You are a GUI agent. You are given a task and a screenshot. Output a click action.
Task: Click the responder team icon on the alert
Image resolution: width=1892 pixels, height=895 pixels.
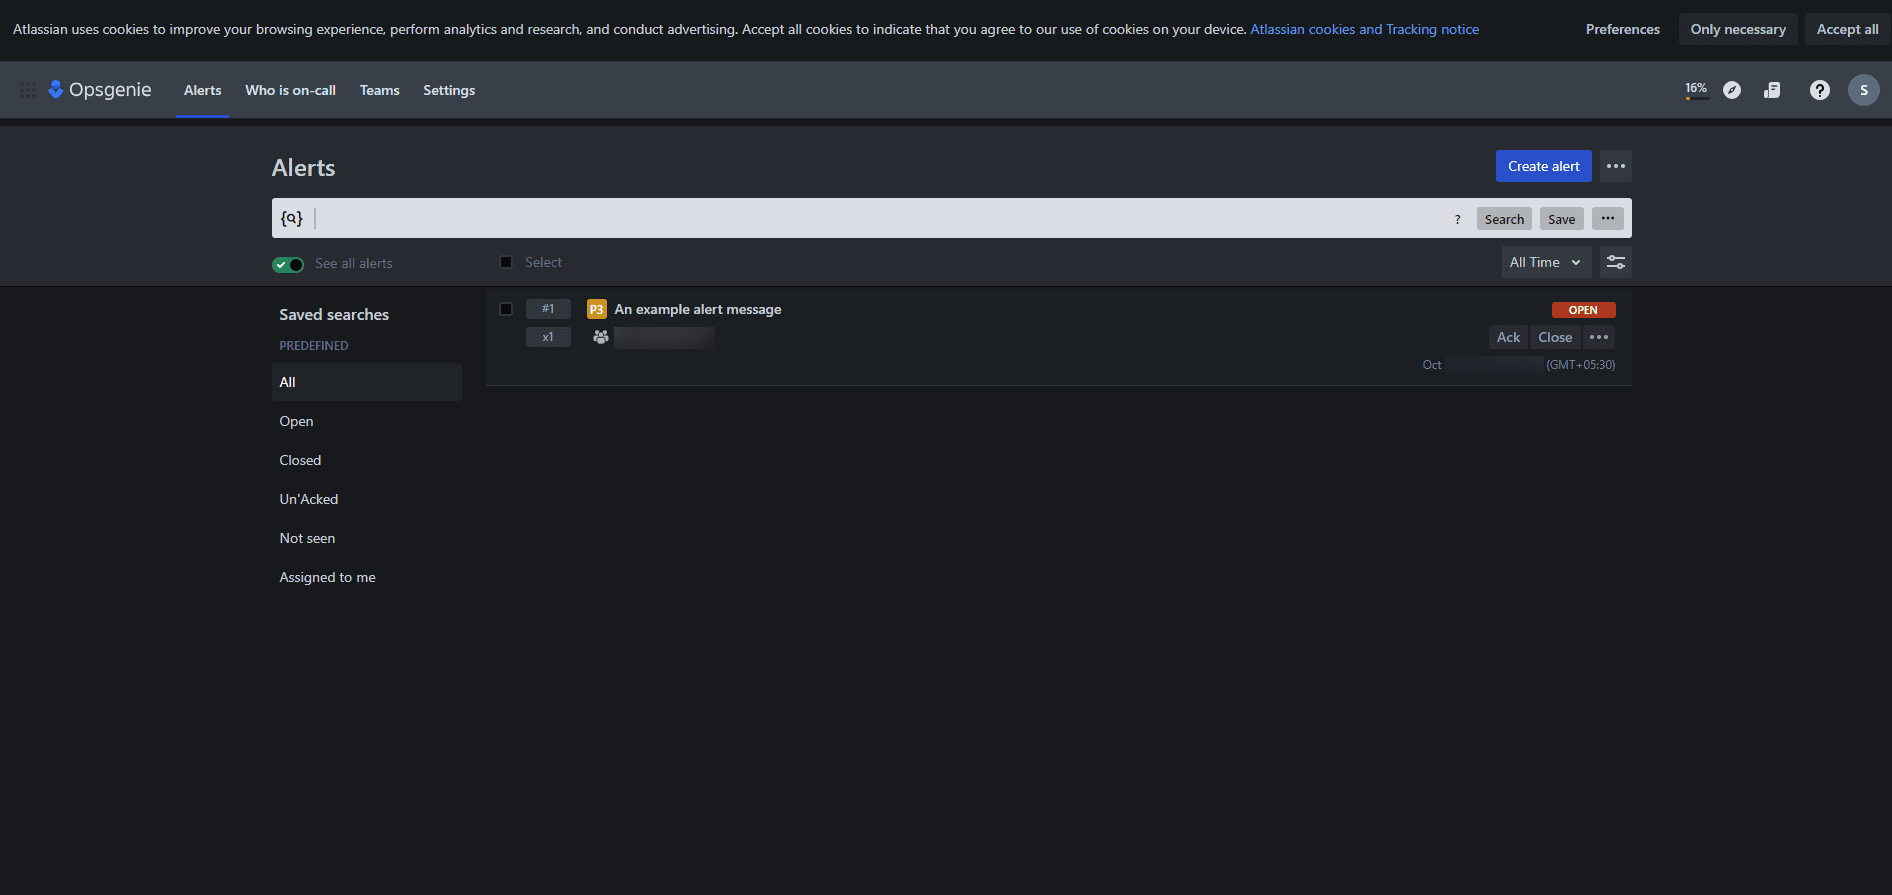pyautogui.click(x=600, y=337)
